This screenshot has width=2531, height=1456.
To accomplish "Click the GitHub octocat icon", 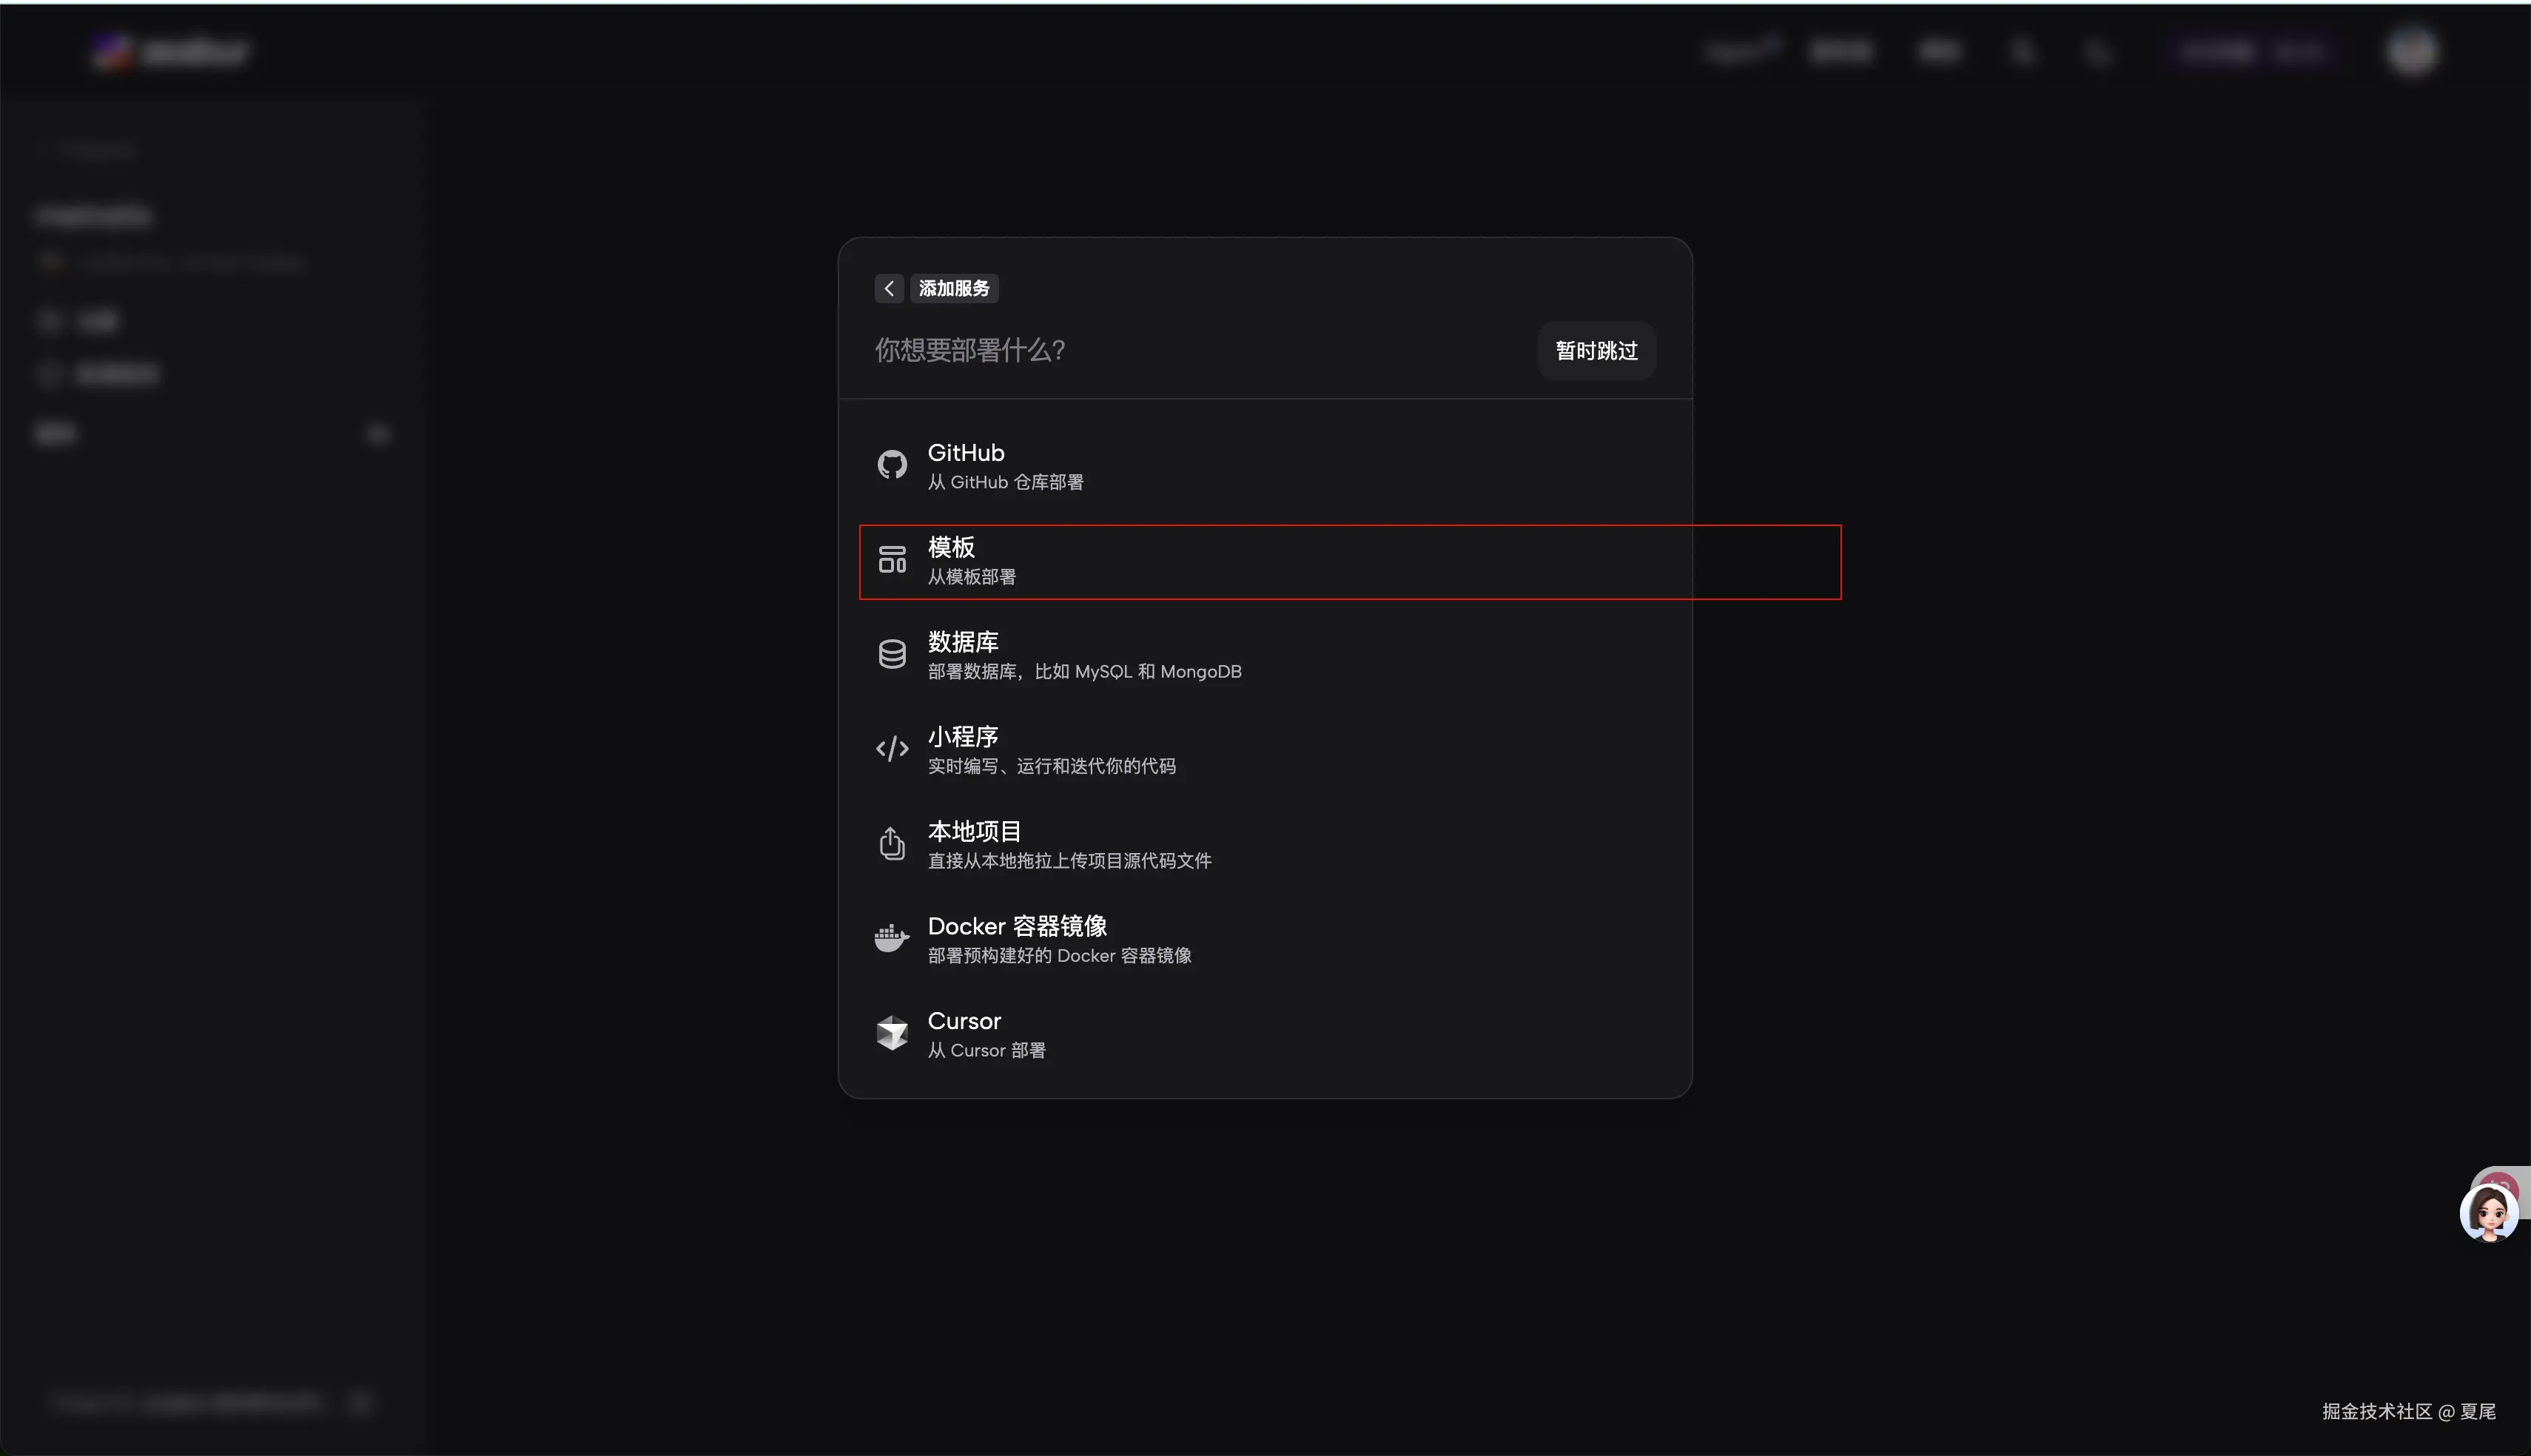I will (x=892, y=465).
